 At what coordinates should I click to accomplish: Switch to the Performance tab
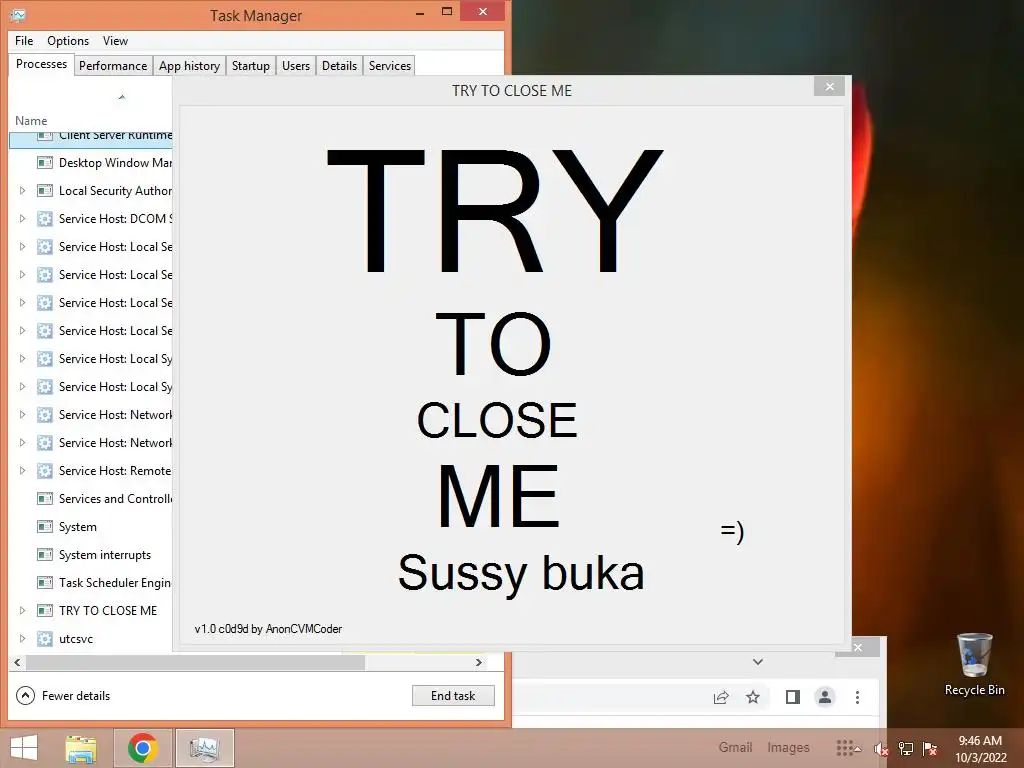(113, 66)
